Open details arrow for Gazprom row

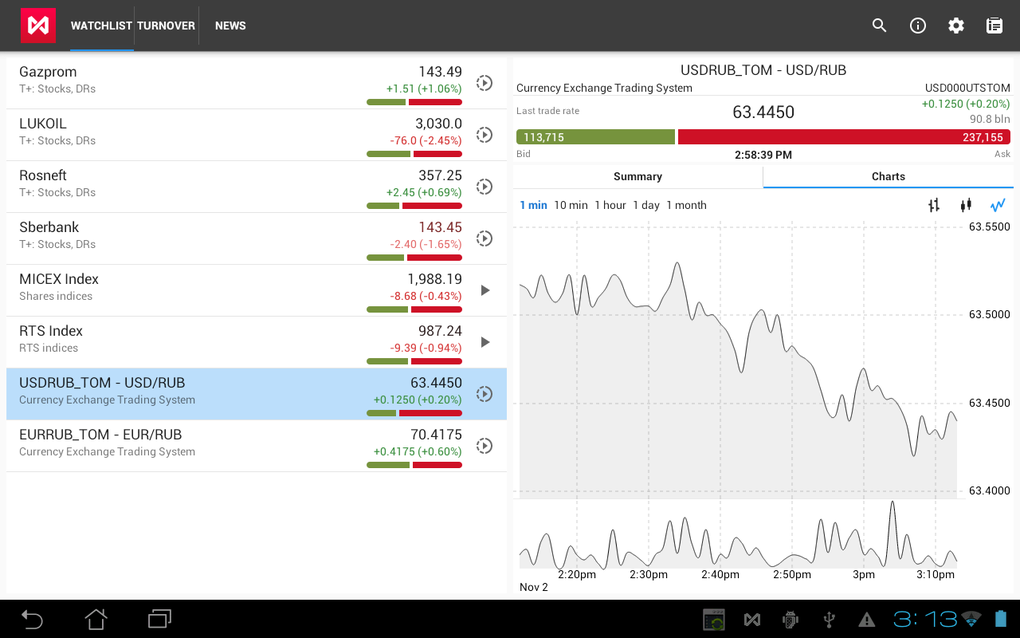click(484, 83)
